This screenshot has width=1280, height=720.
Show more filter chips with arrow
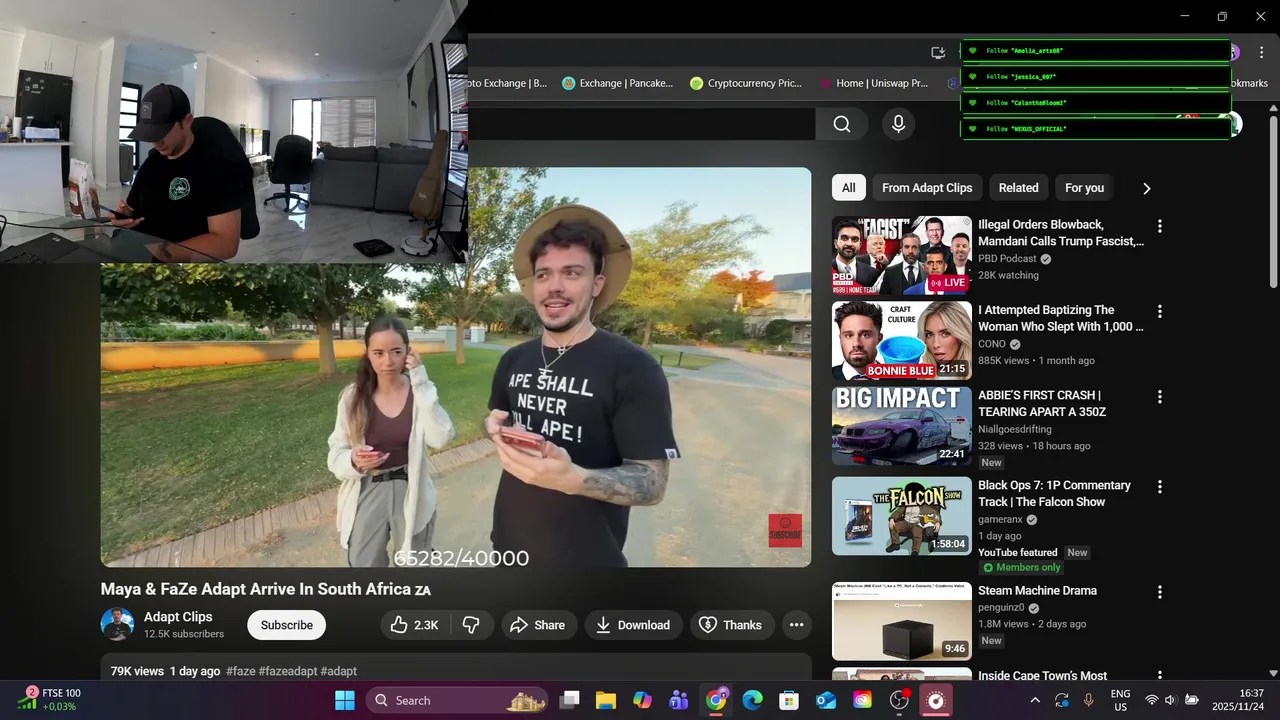pos(1146,188)
